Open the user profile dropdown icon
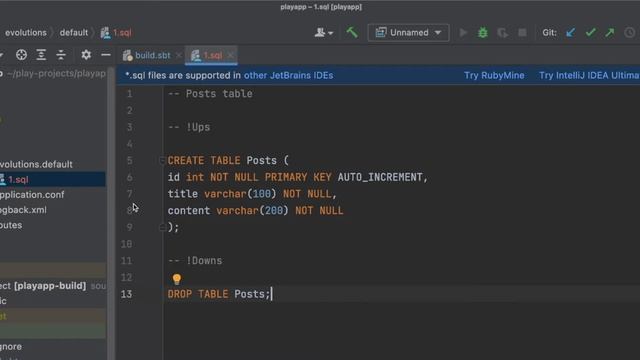This screenshot has height=360, width=640. pyautogui.click(x=324, y=33)
